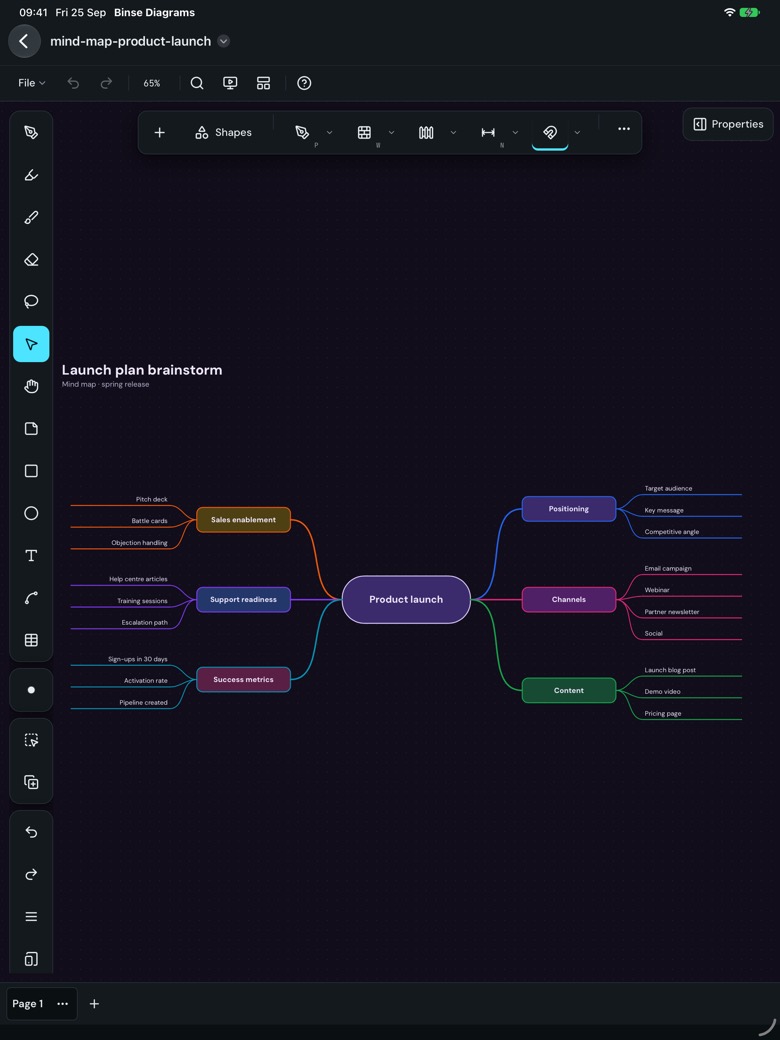Add a new page with plus button
This screenshot has height=1040, width=780.
pyautogui.click(x=94, y=1004)
